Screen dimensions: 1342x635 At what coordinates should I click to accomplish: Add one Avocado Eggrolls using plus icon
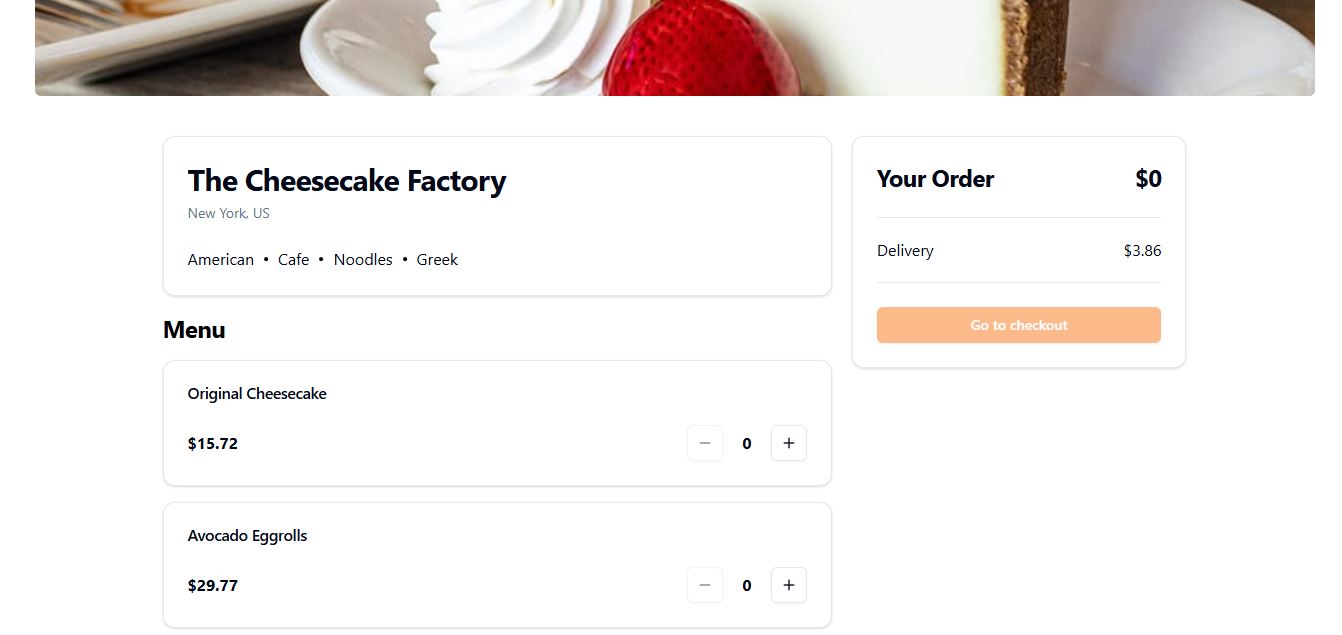[x=789, y=585]
